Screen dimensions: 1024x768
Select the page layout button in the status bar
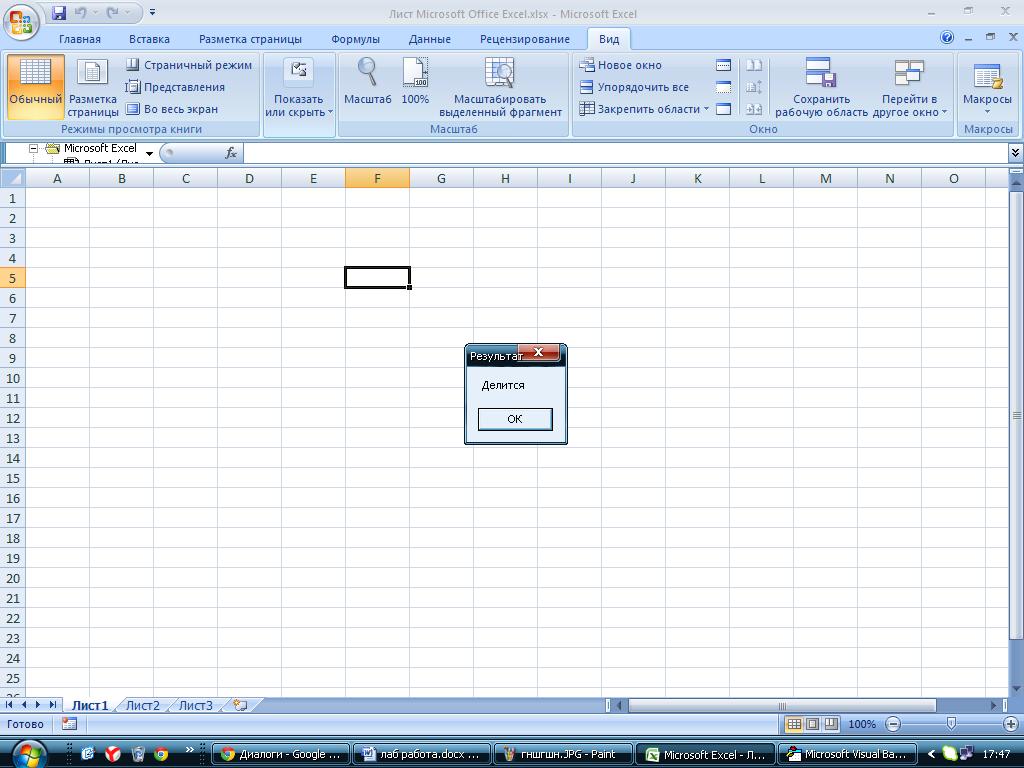coord(812,724)
